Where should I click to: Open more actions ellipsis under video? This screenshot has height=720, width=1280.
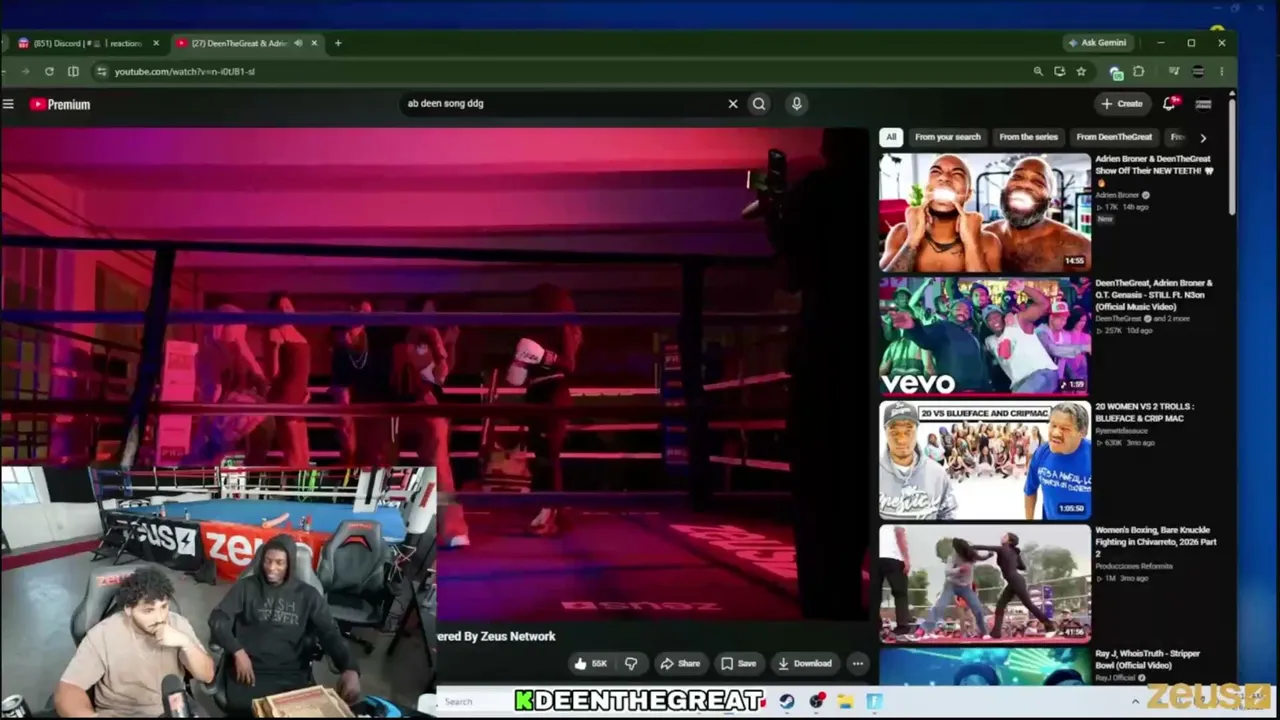point(857,663)
